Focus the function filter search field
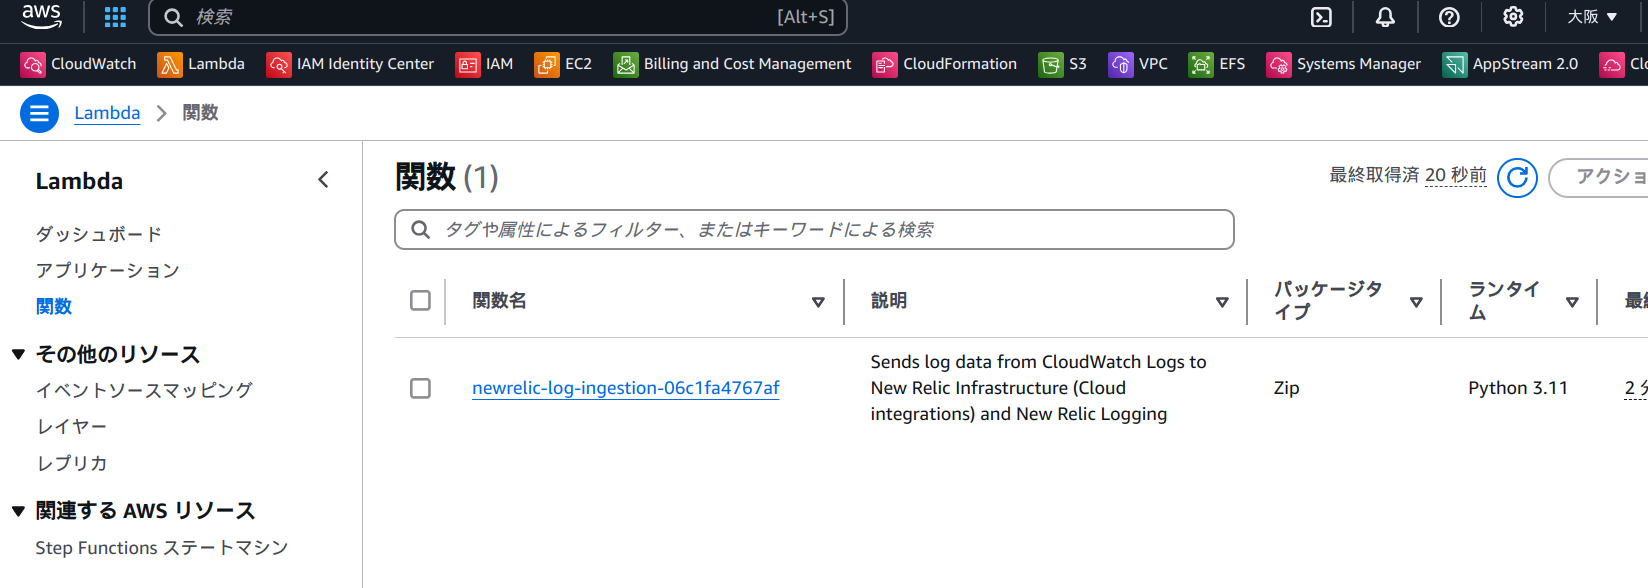 [814, 230]
